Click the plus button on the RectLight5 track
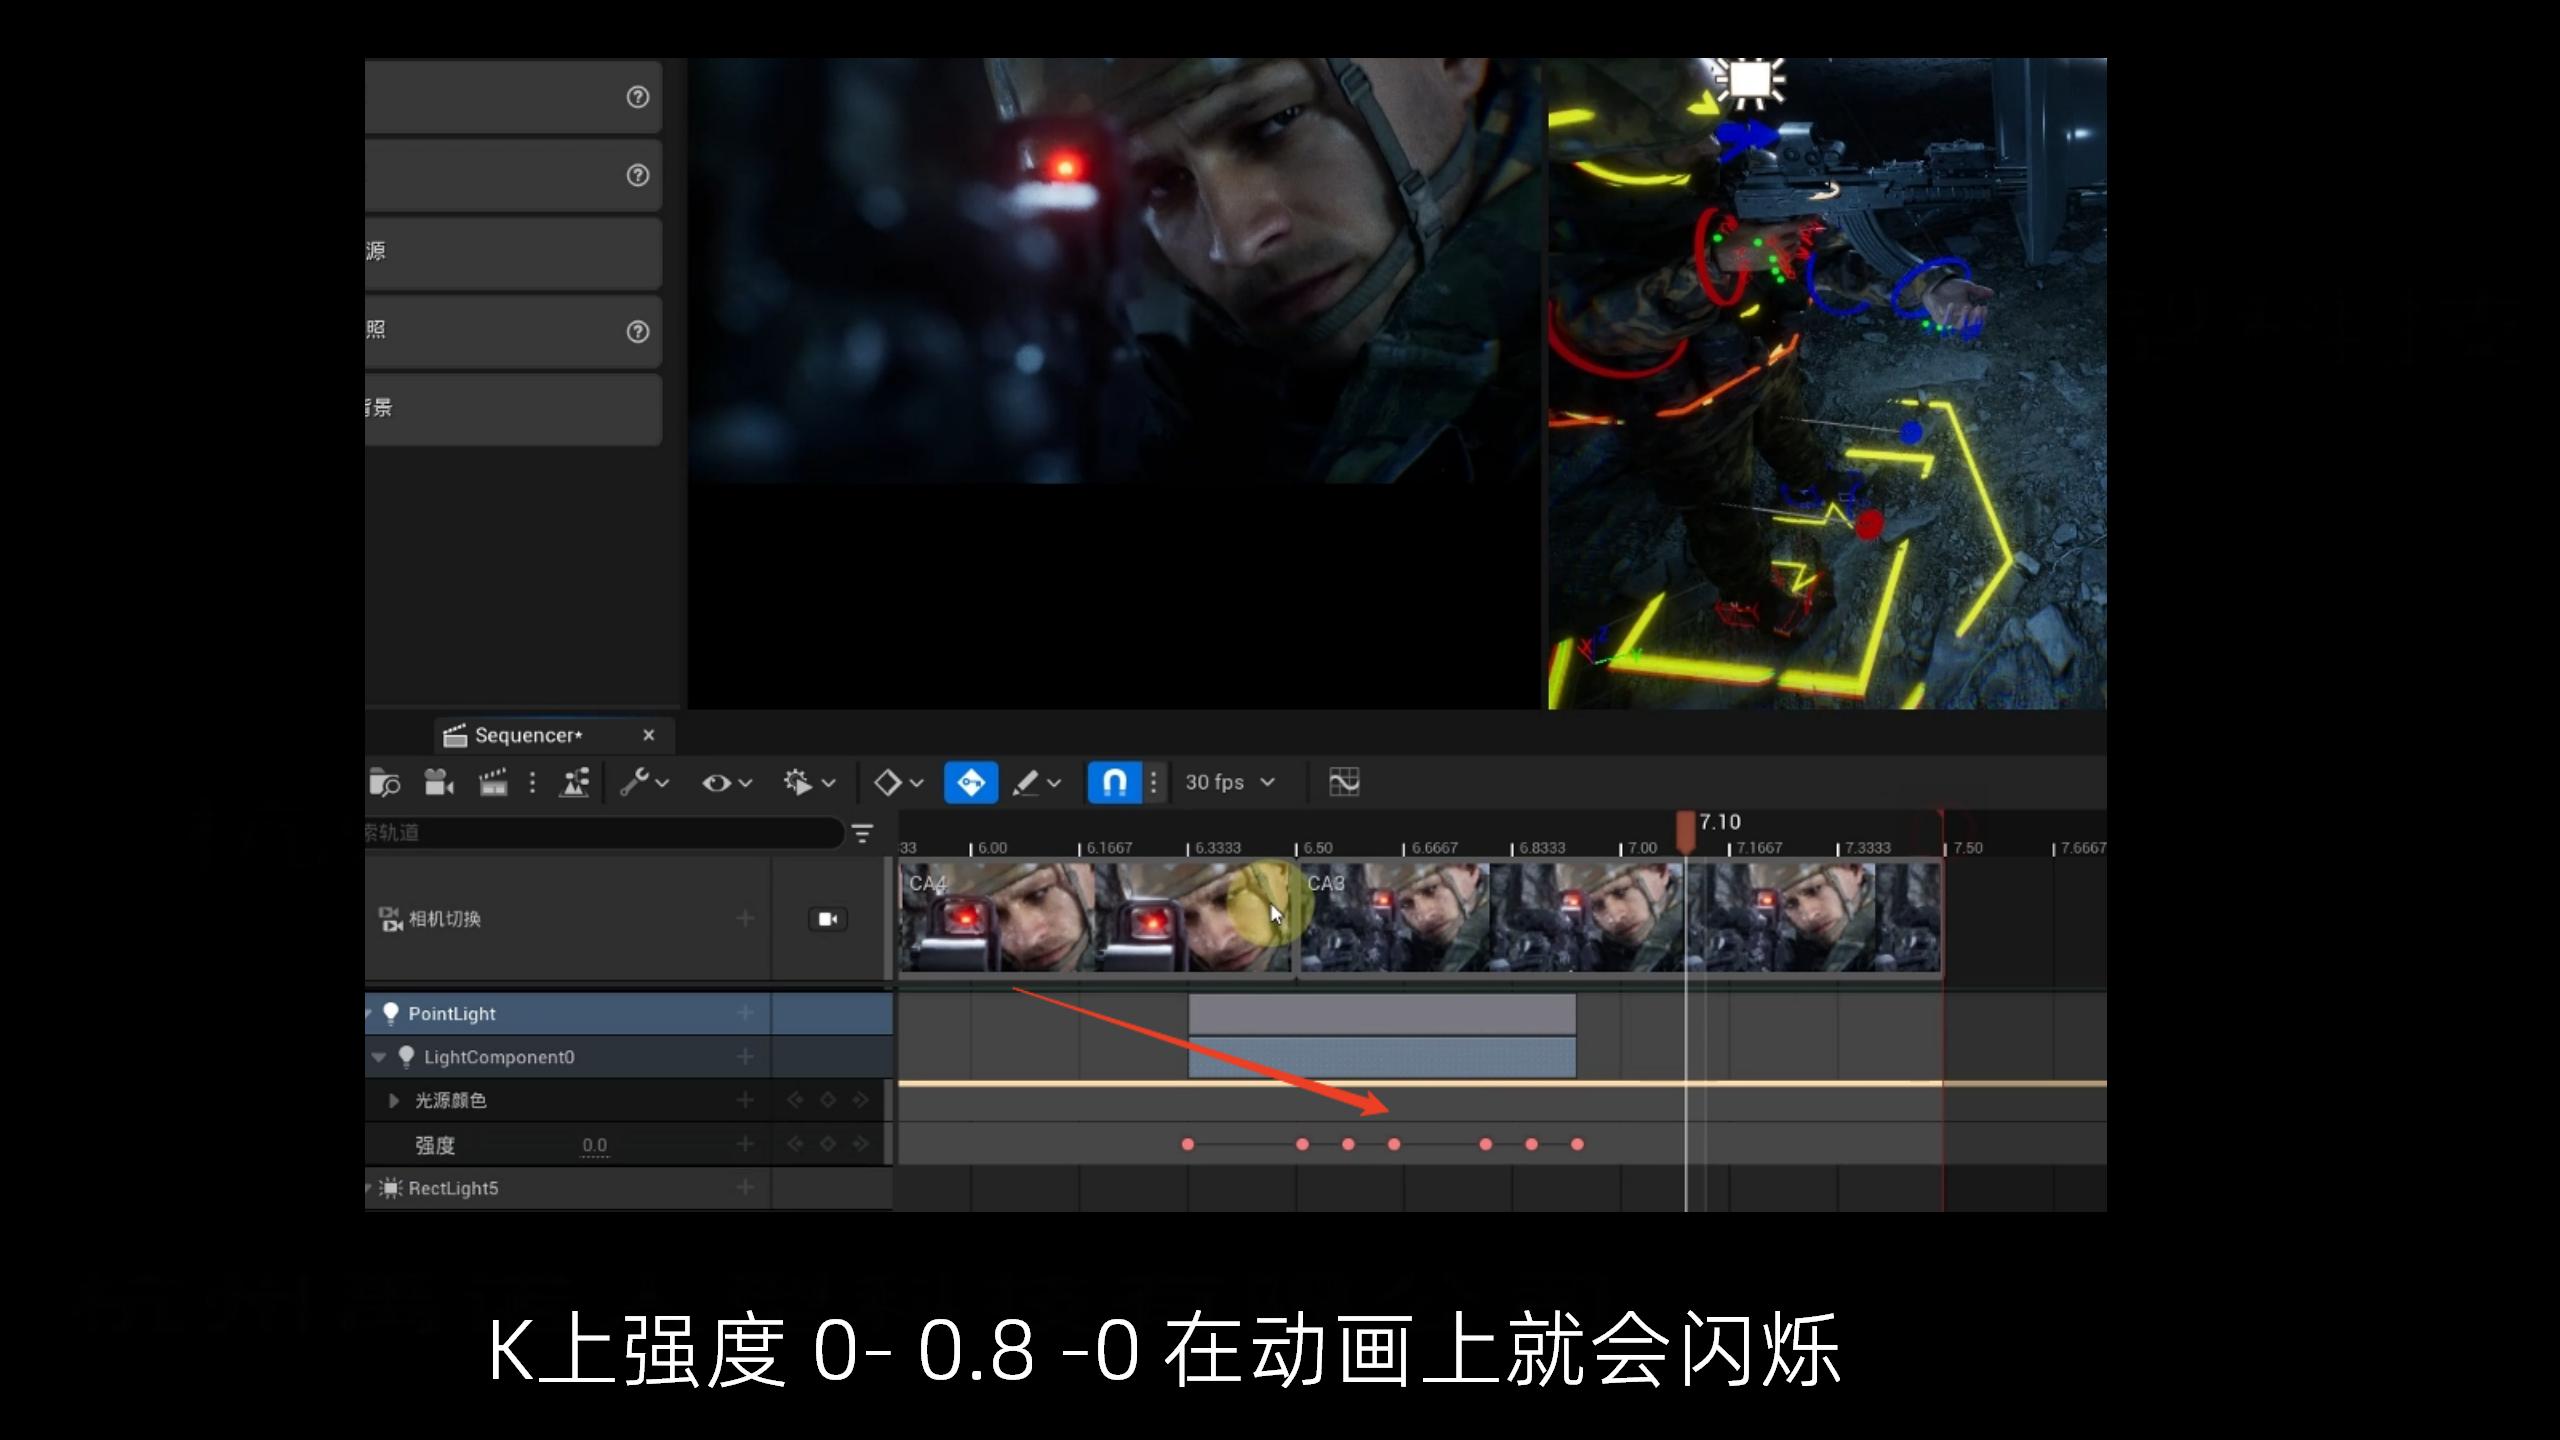The image size is (2560, 1440). [x=745, y=1188]
